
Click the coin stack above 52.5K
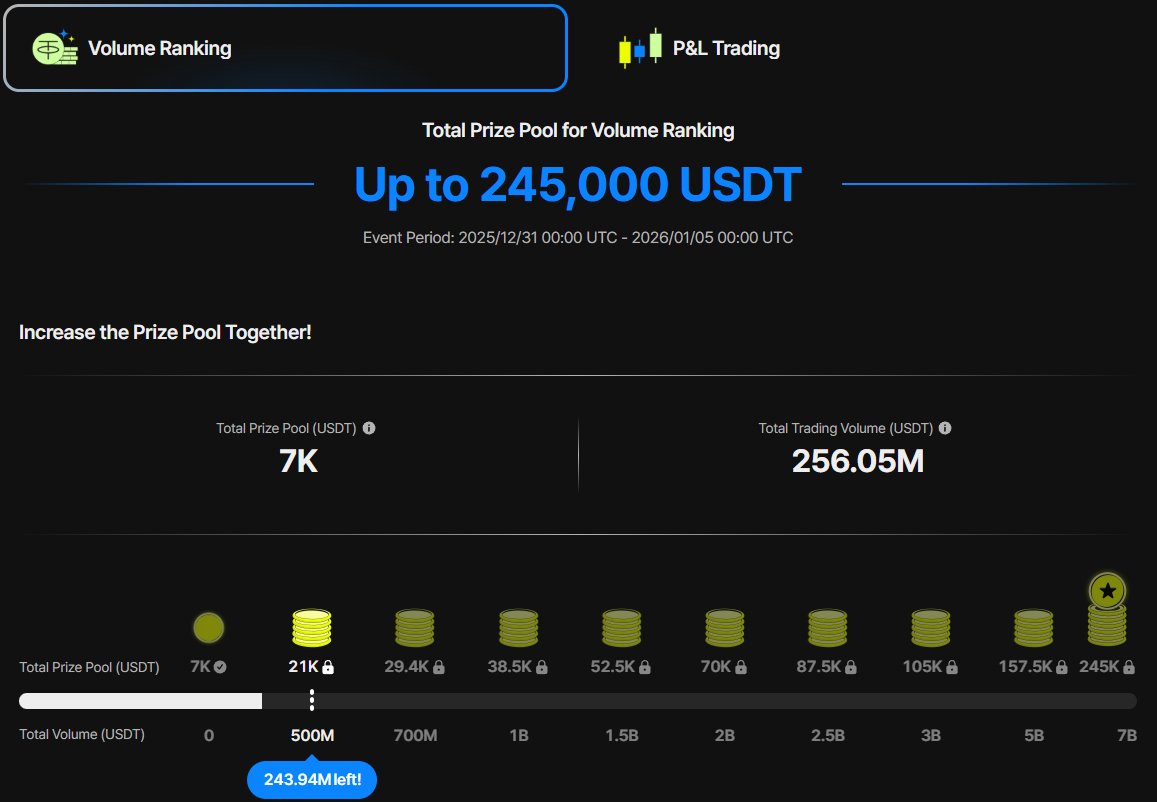pyautogui.click(x=621, y=628)
